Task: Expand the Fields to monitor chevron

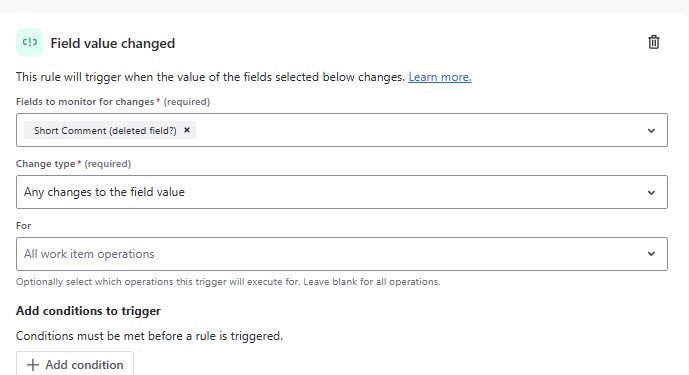Action: (x=651, y=131)
